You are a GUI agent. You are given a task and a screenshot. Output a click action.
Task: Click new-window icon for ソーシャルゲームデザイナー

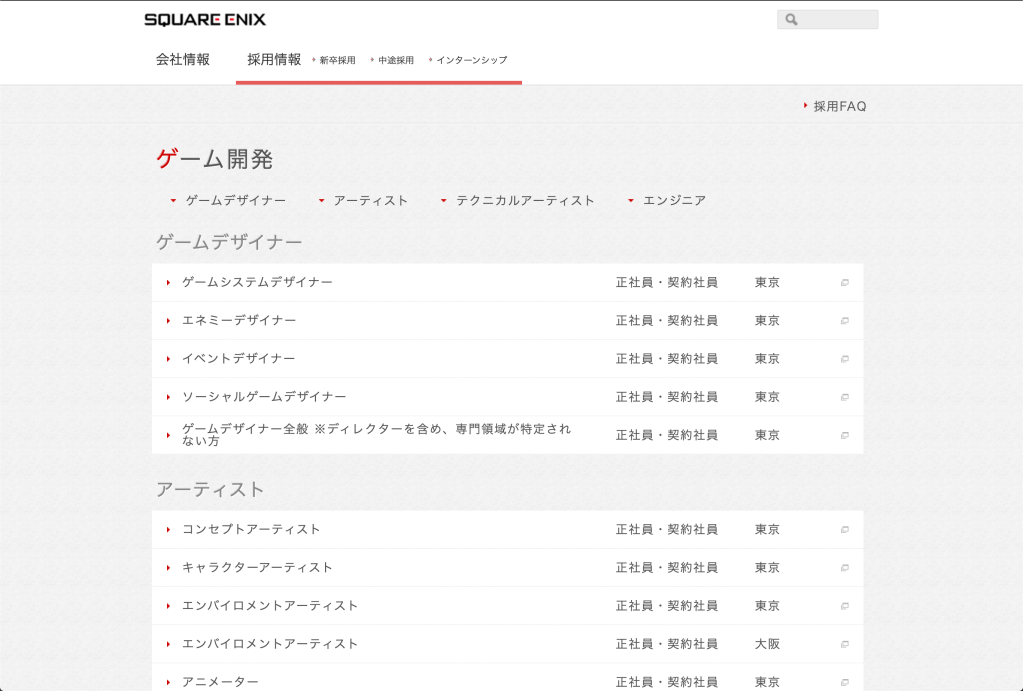click(845, 397)
